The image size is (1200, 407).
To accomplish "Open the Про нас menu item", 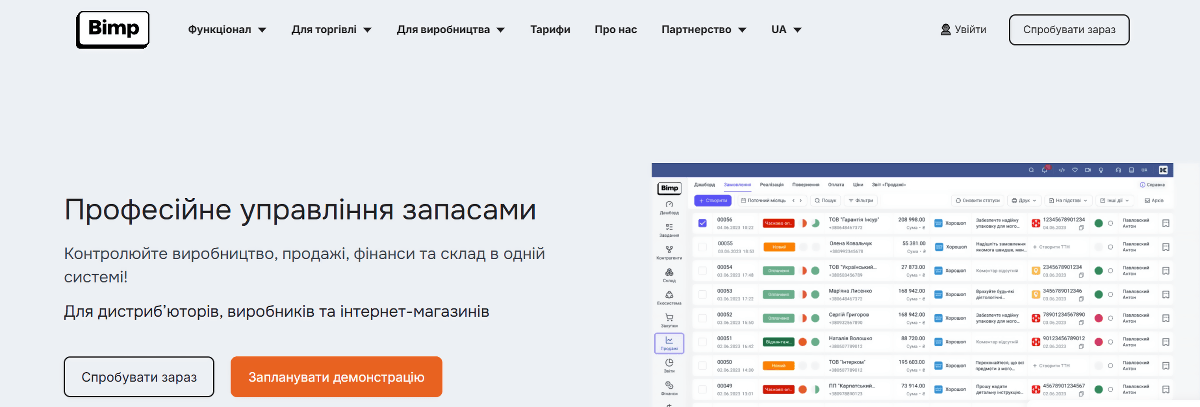I will [615, 30].
